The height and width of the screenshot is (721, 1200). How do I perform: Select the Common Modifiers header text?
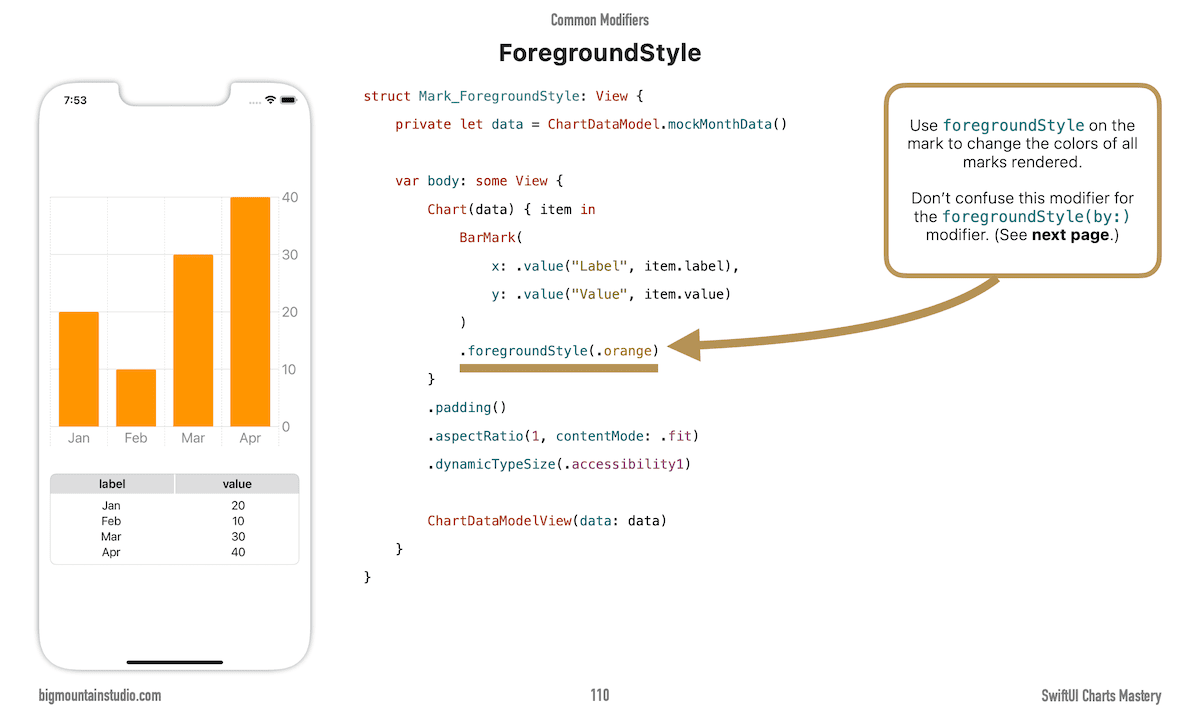coord(599,19)
